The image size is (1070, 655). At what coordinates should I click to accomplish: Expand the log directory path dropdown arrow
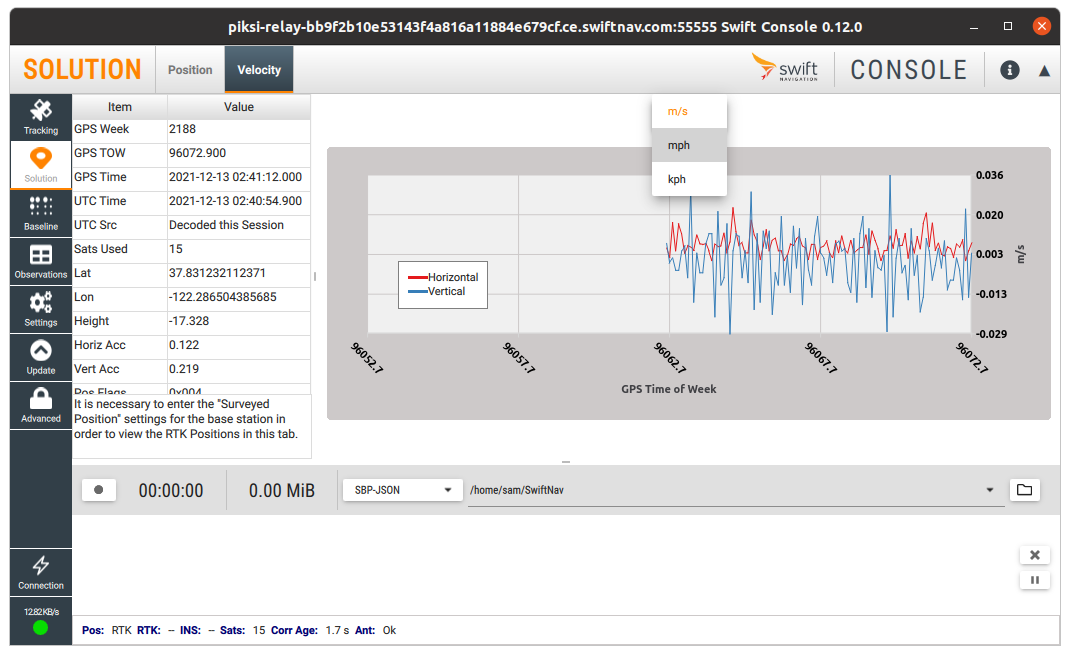coord(989,490)
